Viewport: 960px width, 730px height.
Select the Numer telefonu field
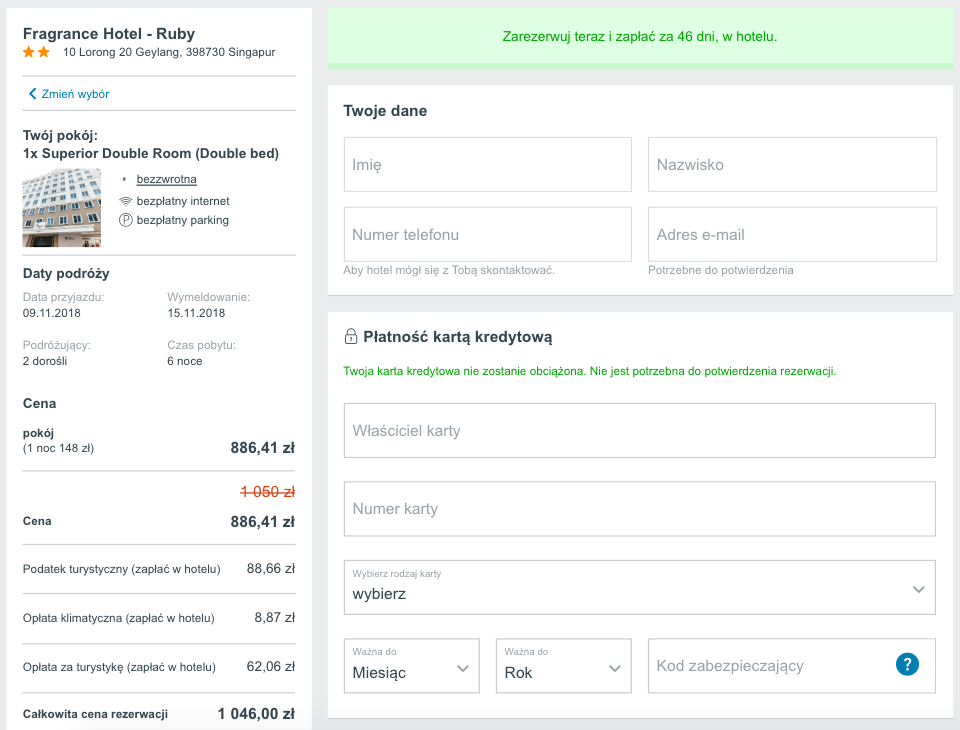pos(488,235)
